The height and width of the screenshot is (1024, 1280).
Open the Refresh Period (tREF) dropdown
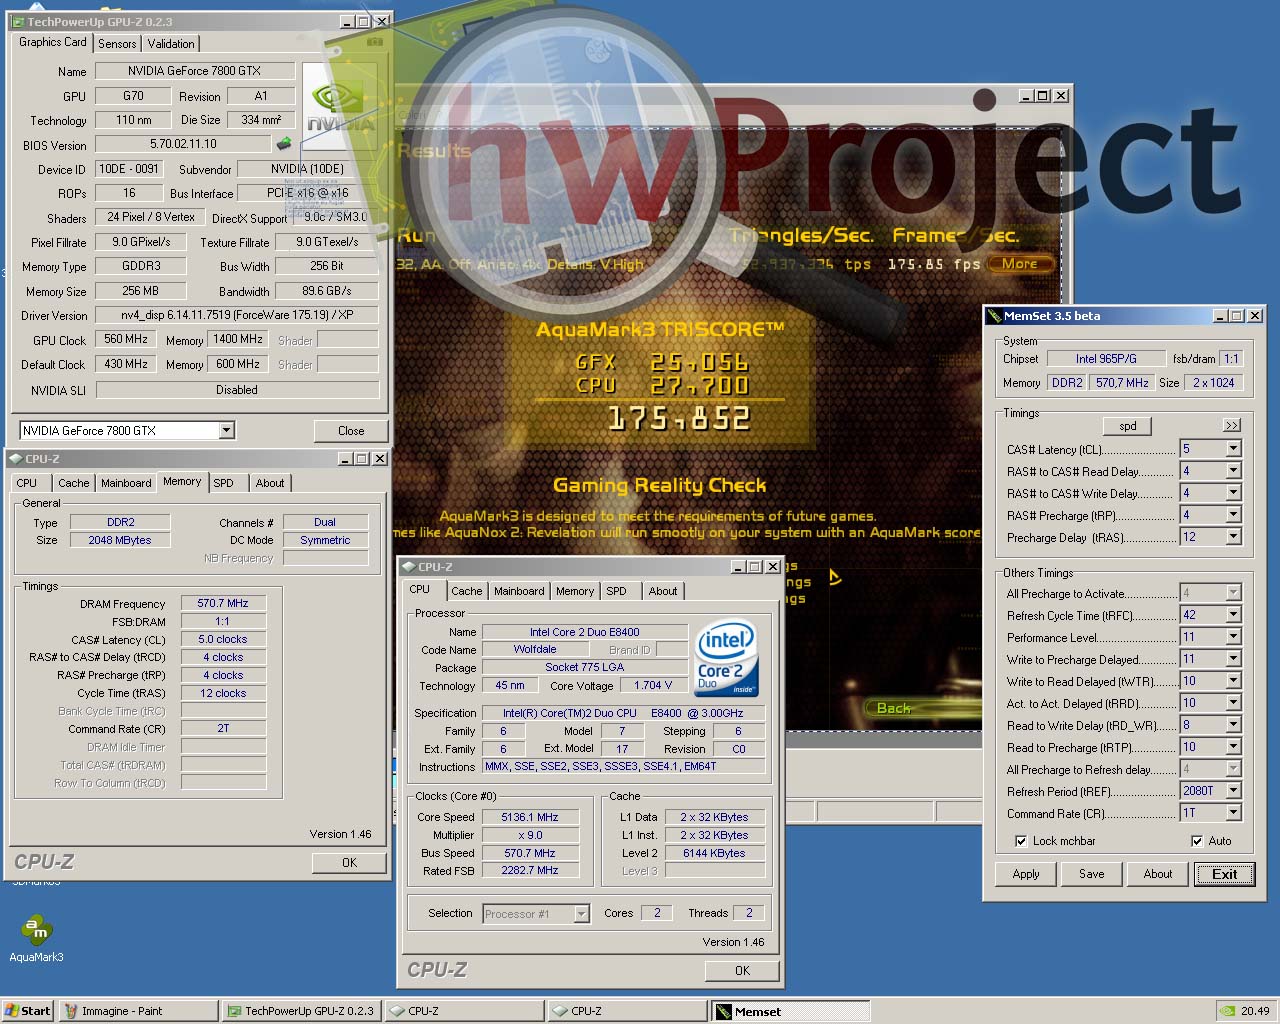click(x=1233, y=791)
